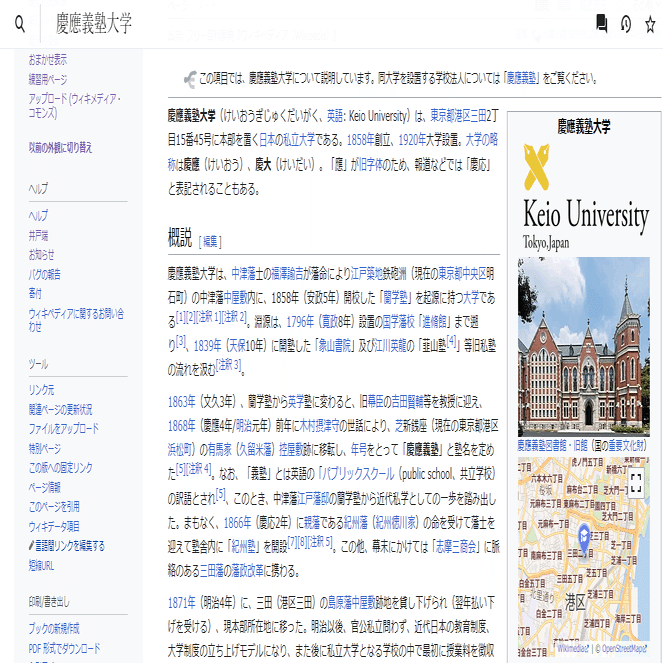Open 慶應義塾 link in hatnote
This screenshot has width=663, height=663.
[521, 78]
